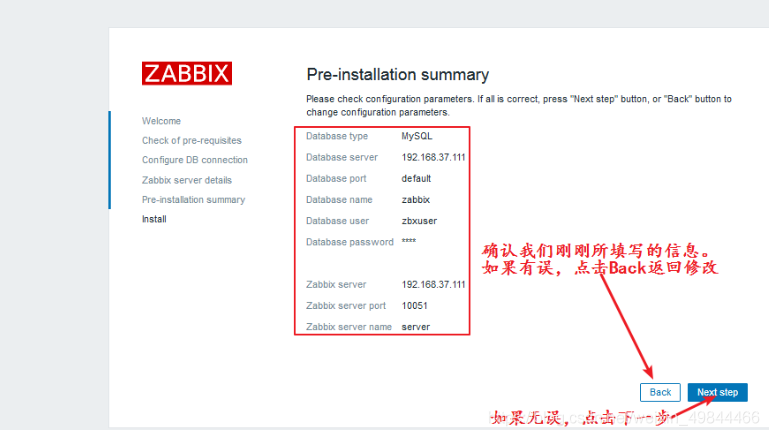Select the Install step in sidebar
The image size is (769, 436).
pos(154,219)
